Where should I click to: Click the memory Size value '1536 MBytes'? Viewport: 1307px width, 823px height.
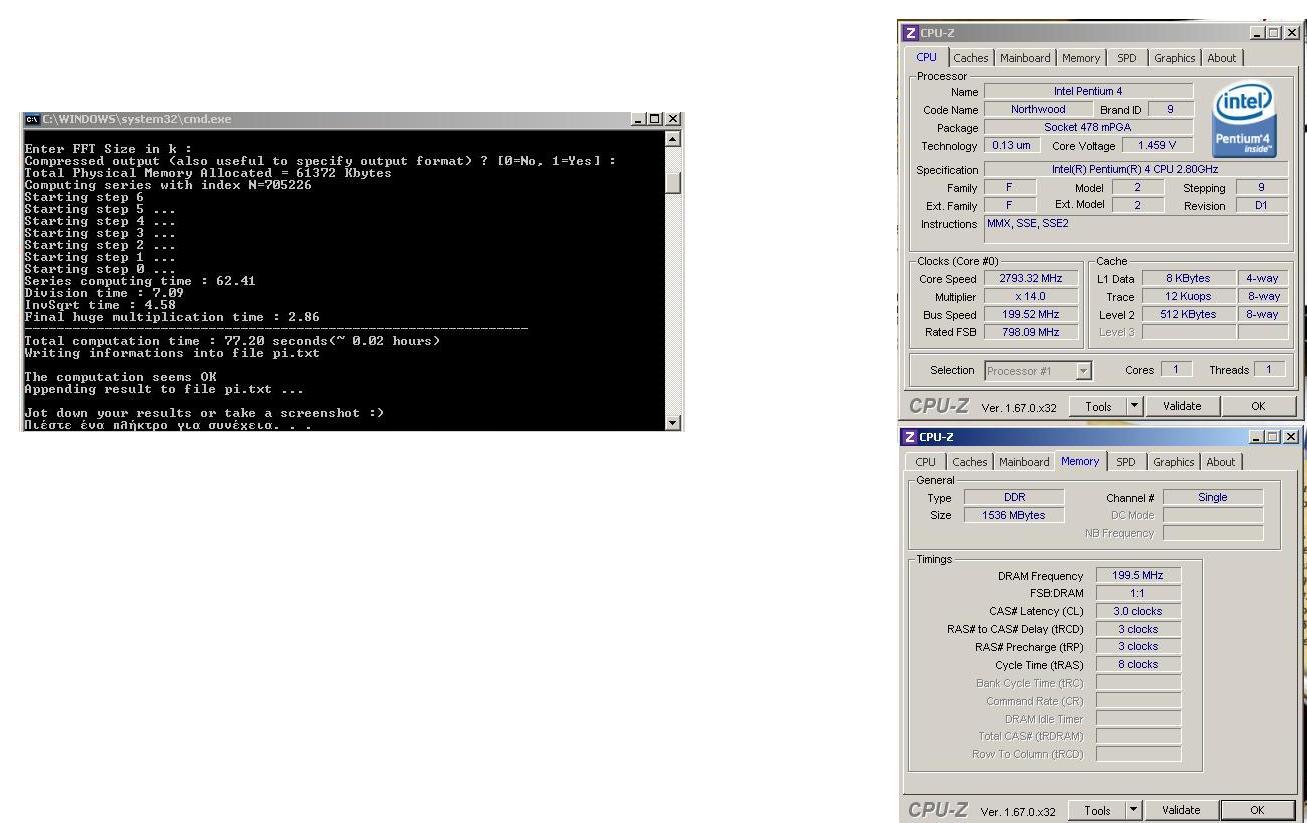click(x=1014, y=515)
